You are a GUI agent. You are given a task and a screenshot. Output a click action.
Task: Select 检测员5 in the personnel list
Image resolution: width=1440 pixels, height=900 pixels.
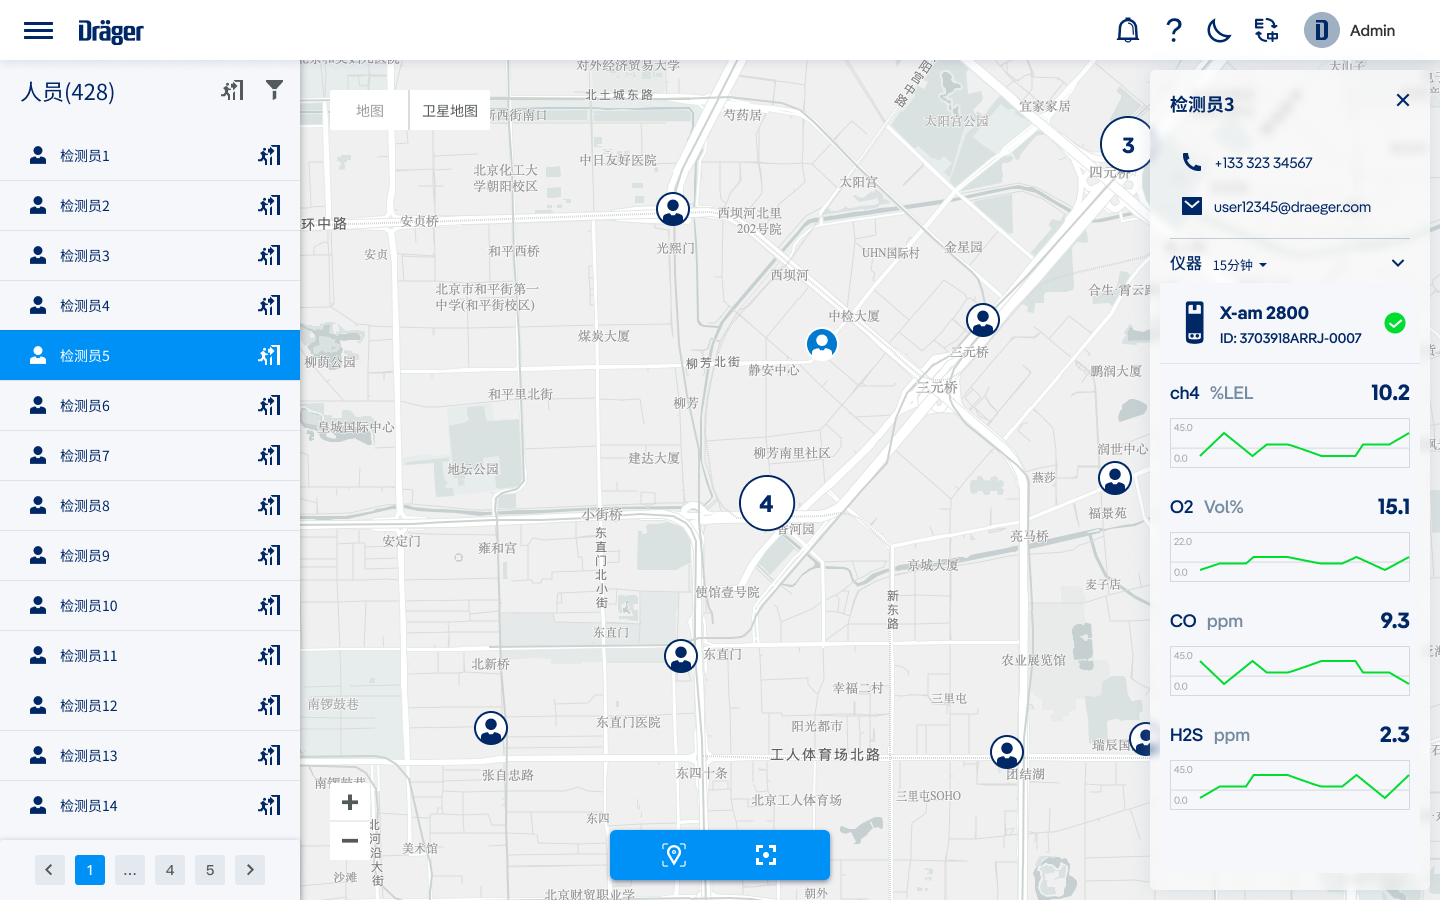point(150,356)
